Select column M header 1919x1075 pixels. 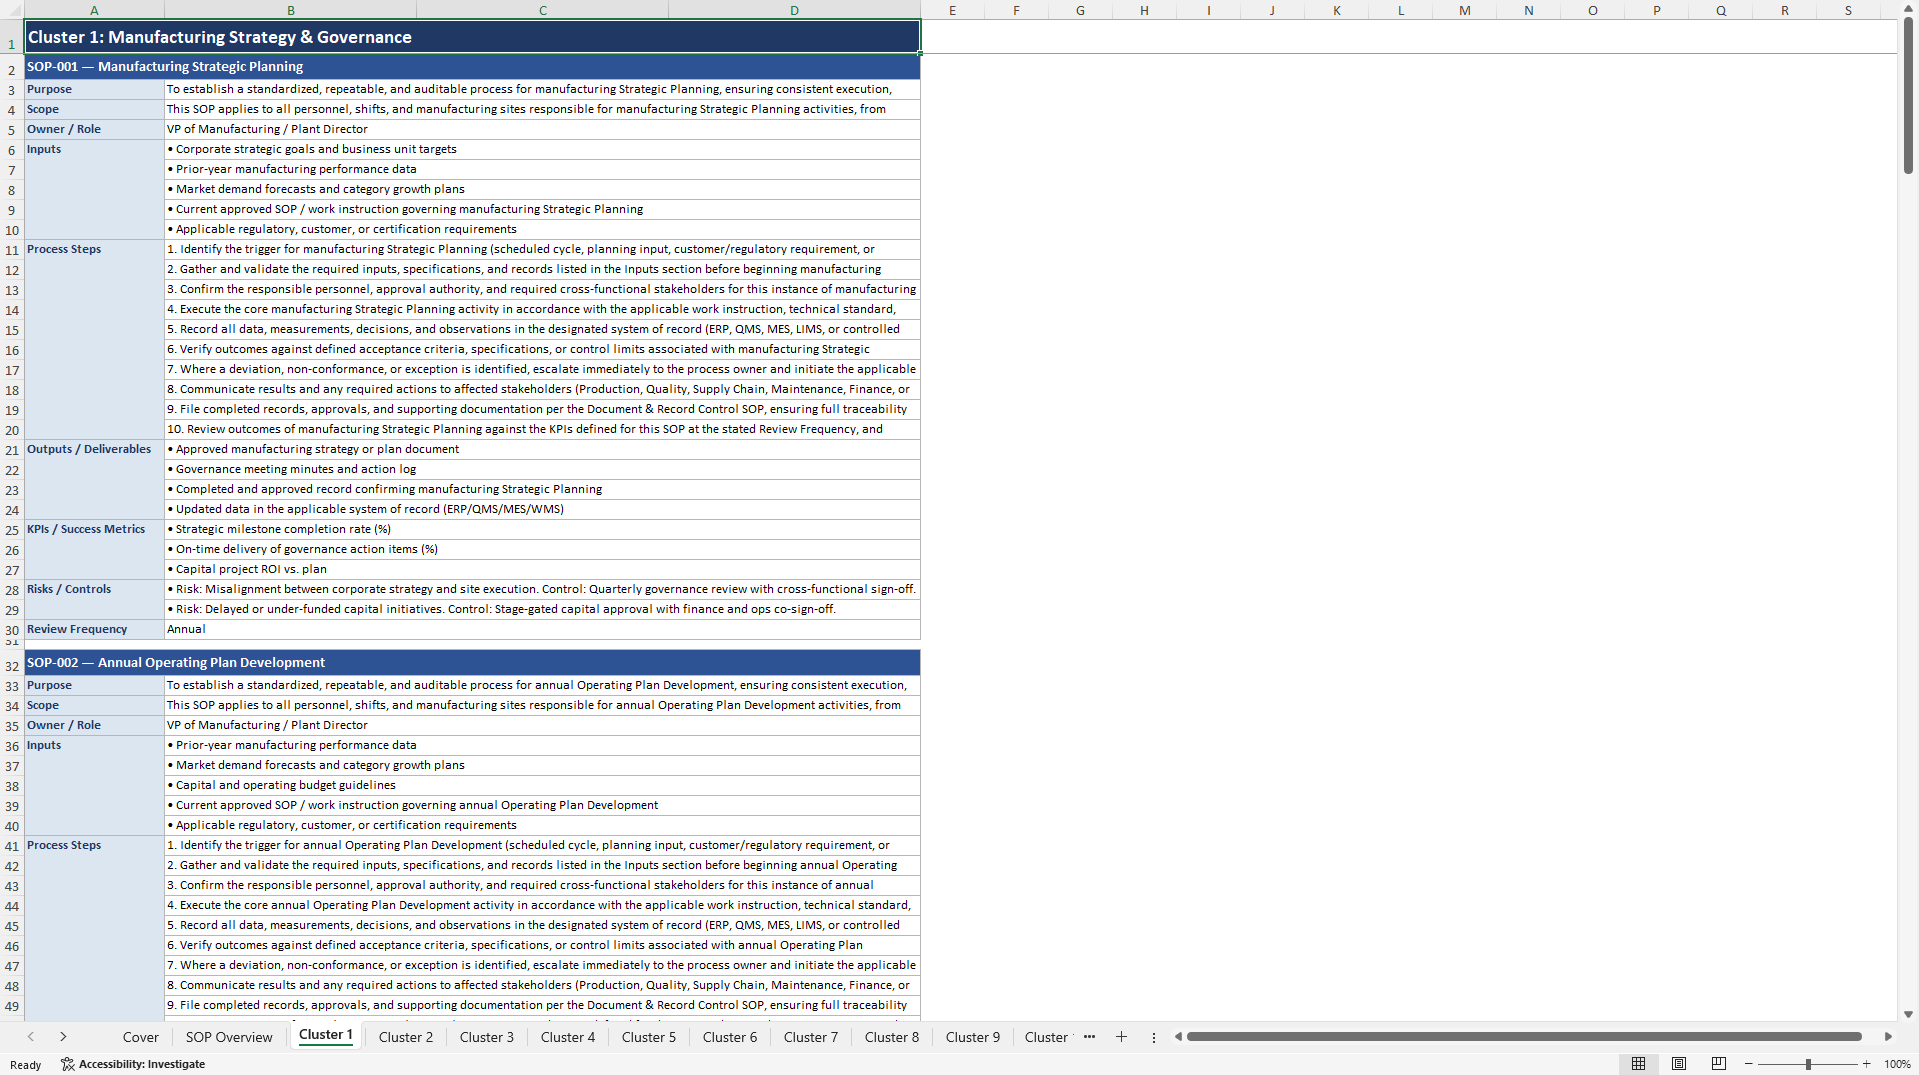point(1464,10)
